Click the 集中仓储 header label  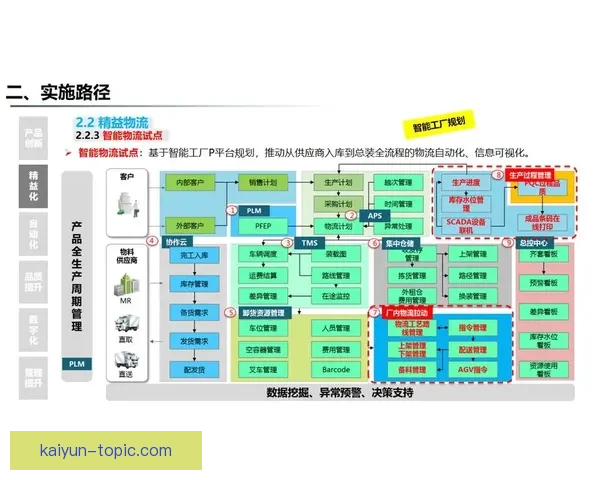click(x=400, y=243)
